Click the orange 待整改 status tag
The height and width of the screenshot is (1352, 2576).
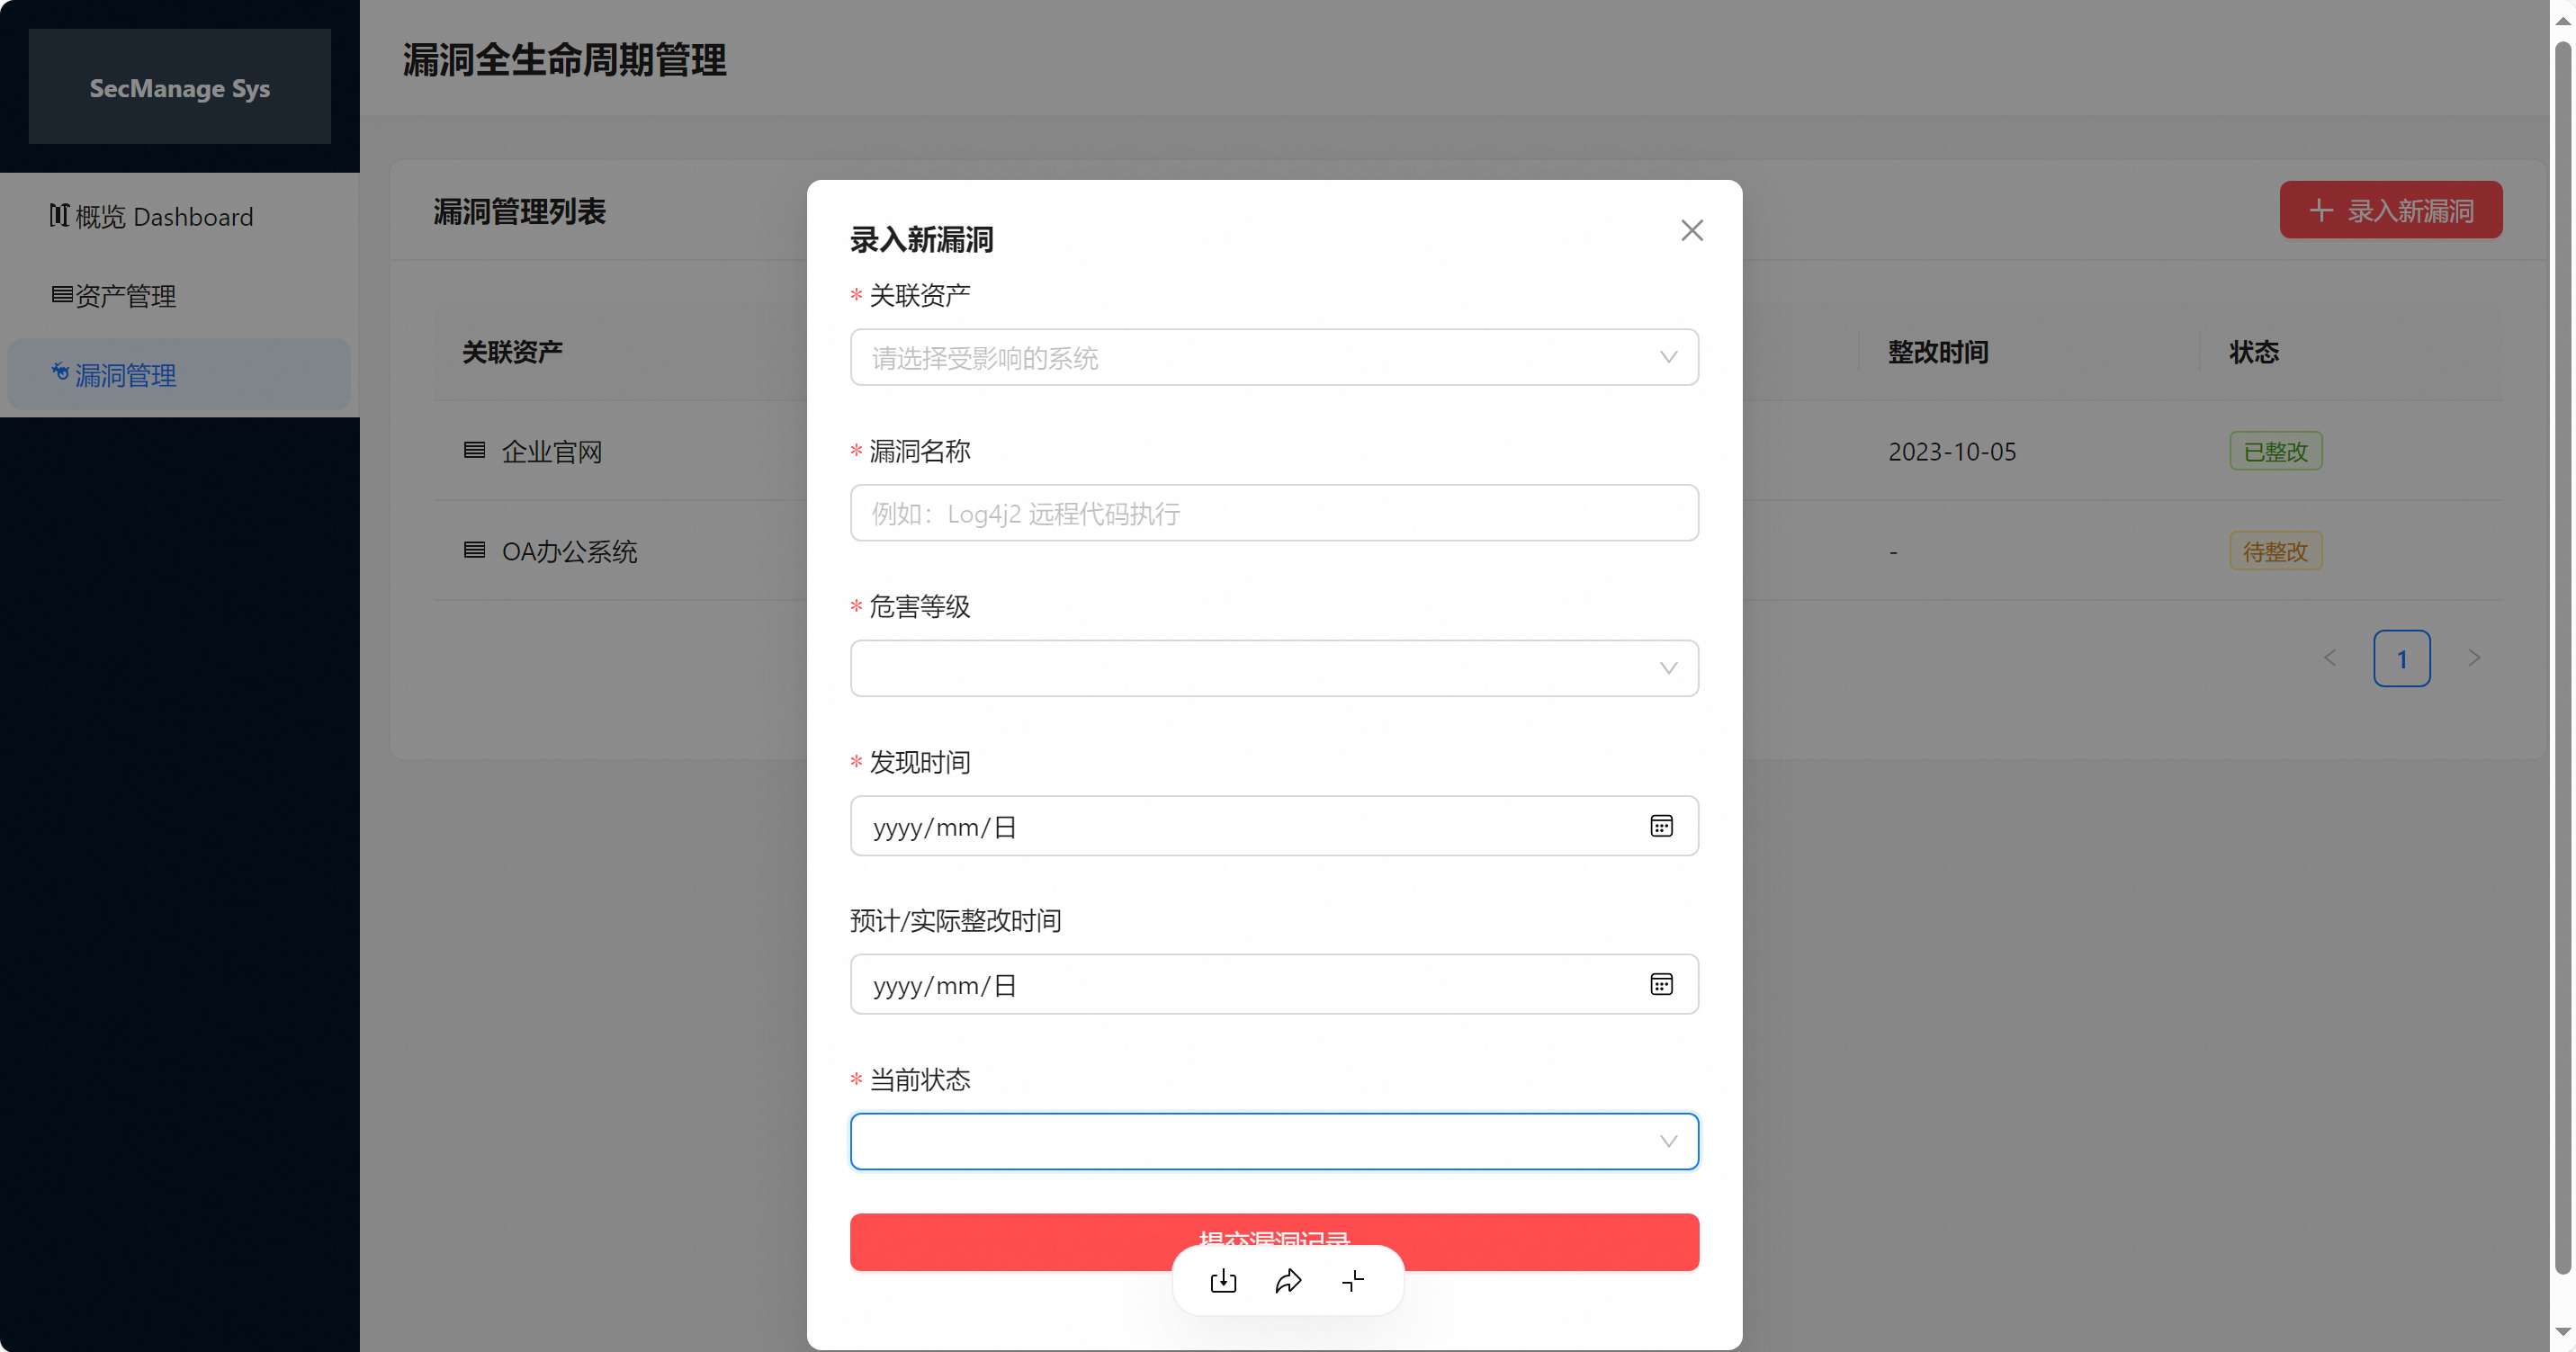(2275, 552)
